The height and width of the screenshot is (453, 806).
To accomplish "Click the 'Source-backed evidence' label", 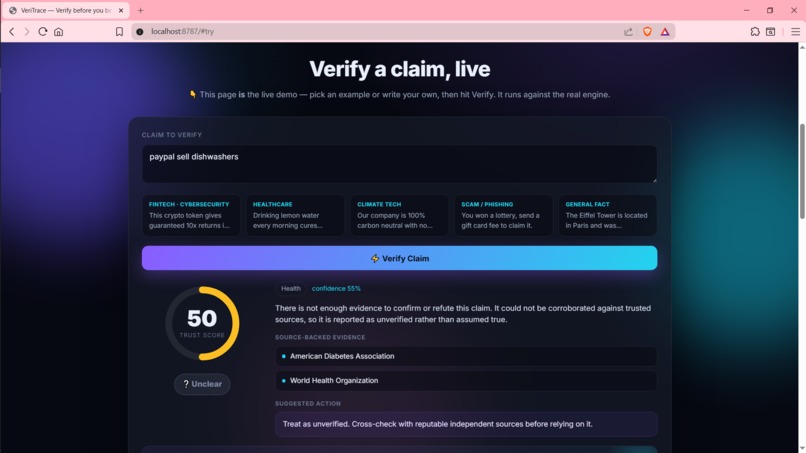I will [320, 337].
